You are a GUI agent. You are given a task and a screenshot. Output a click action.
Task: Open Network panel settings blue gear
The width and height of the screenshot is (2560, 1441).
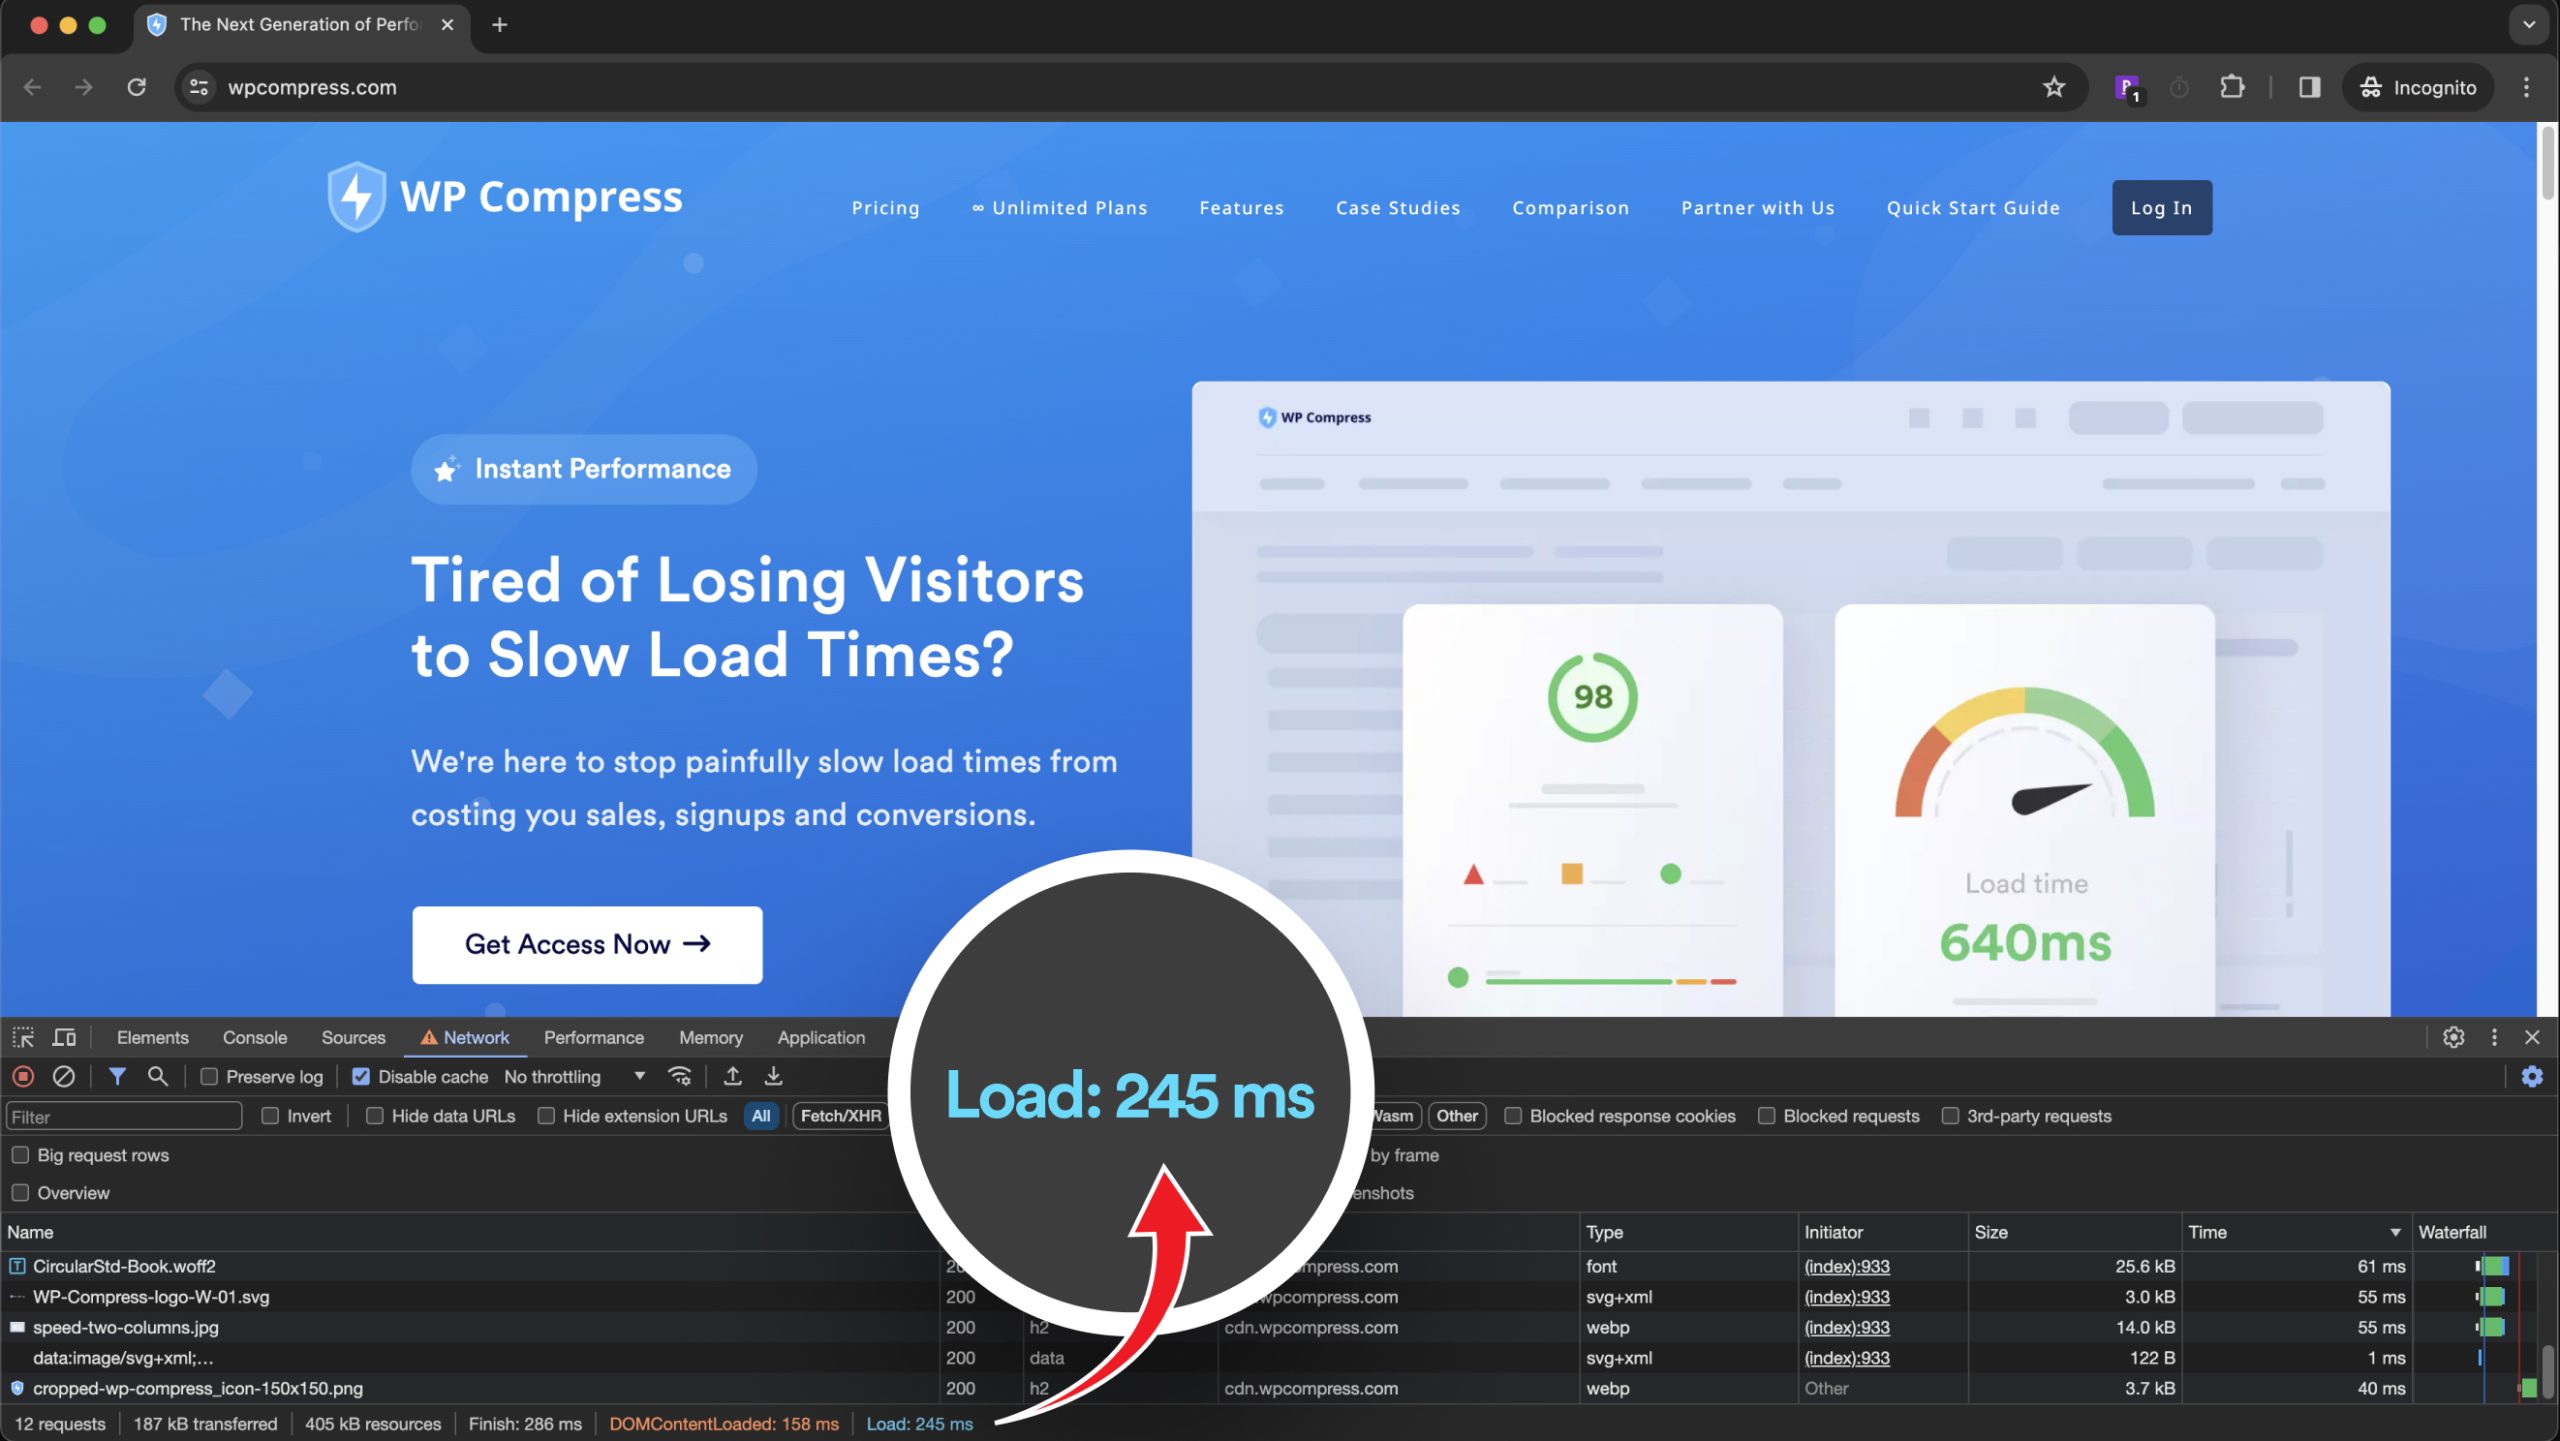pyautogui.click(x=2532, y=1076)
